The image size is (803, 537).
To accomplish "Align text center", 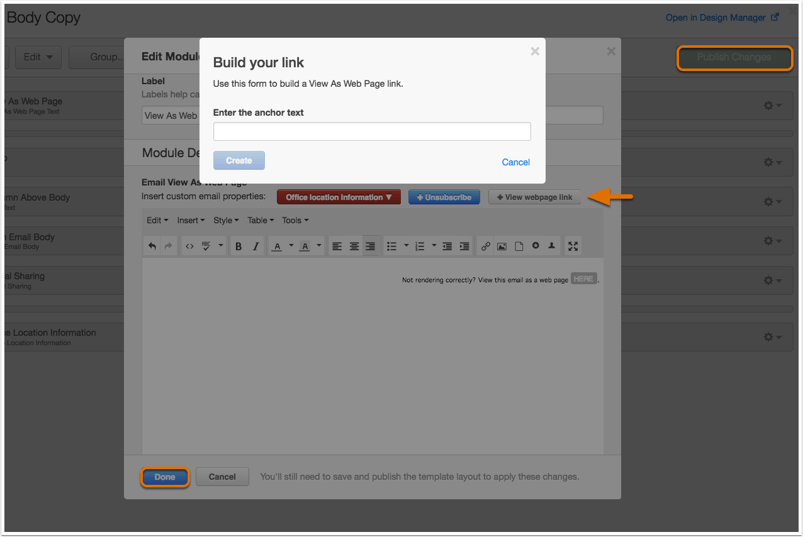I will 354,246.
